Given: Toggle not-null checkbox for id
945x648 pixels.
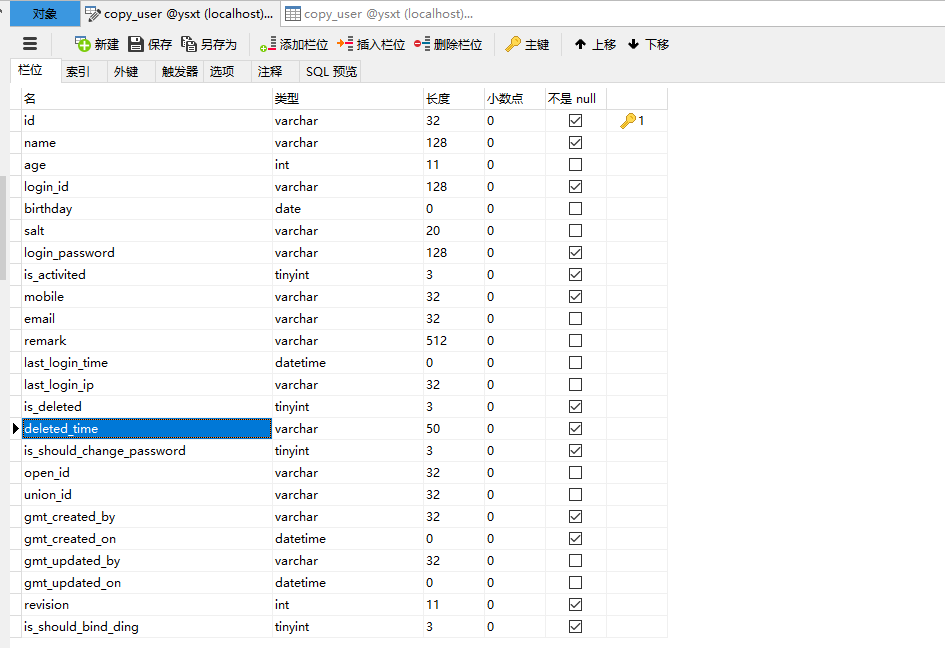Looking at the screenshot, I should click(576, 121).
